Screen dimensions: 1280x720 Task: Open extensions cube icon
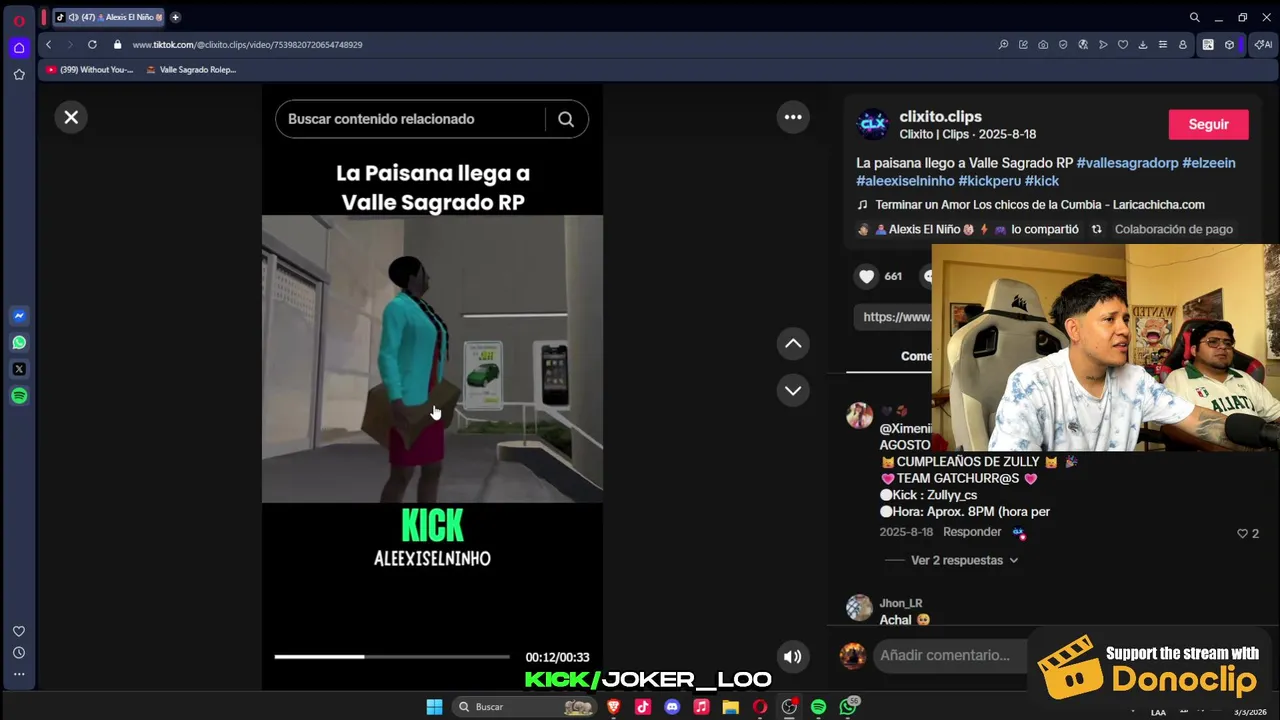tap(1229, 45)
